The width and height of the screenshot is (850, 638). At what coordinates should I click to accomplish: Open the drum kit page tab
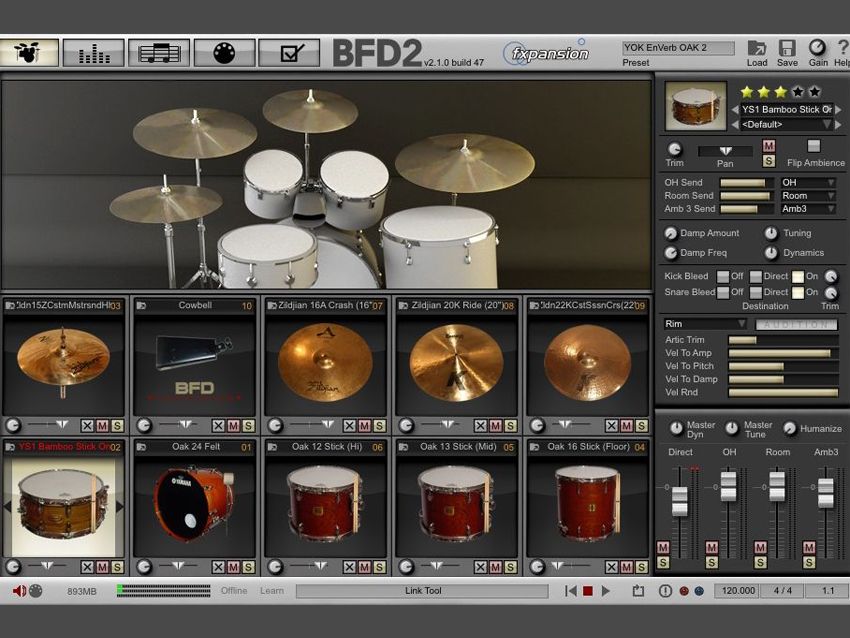tap(29, 53)
